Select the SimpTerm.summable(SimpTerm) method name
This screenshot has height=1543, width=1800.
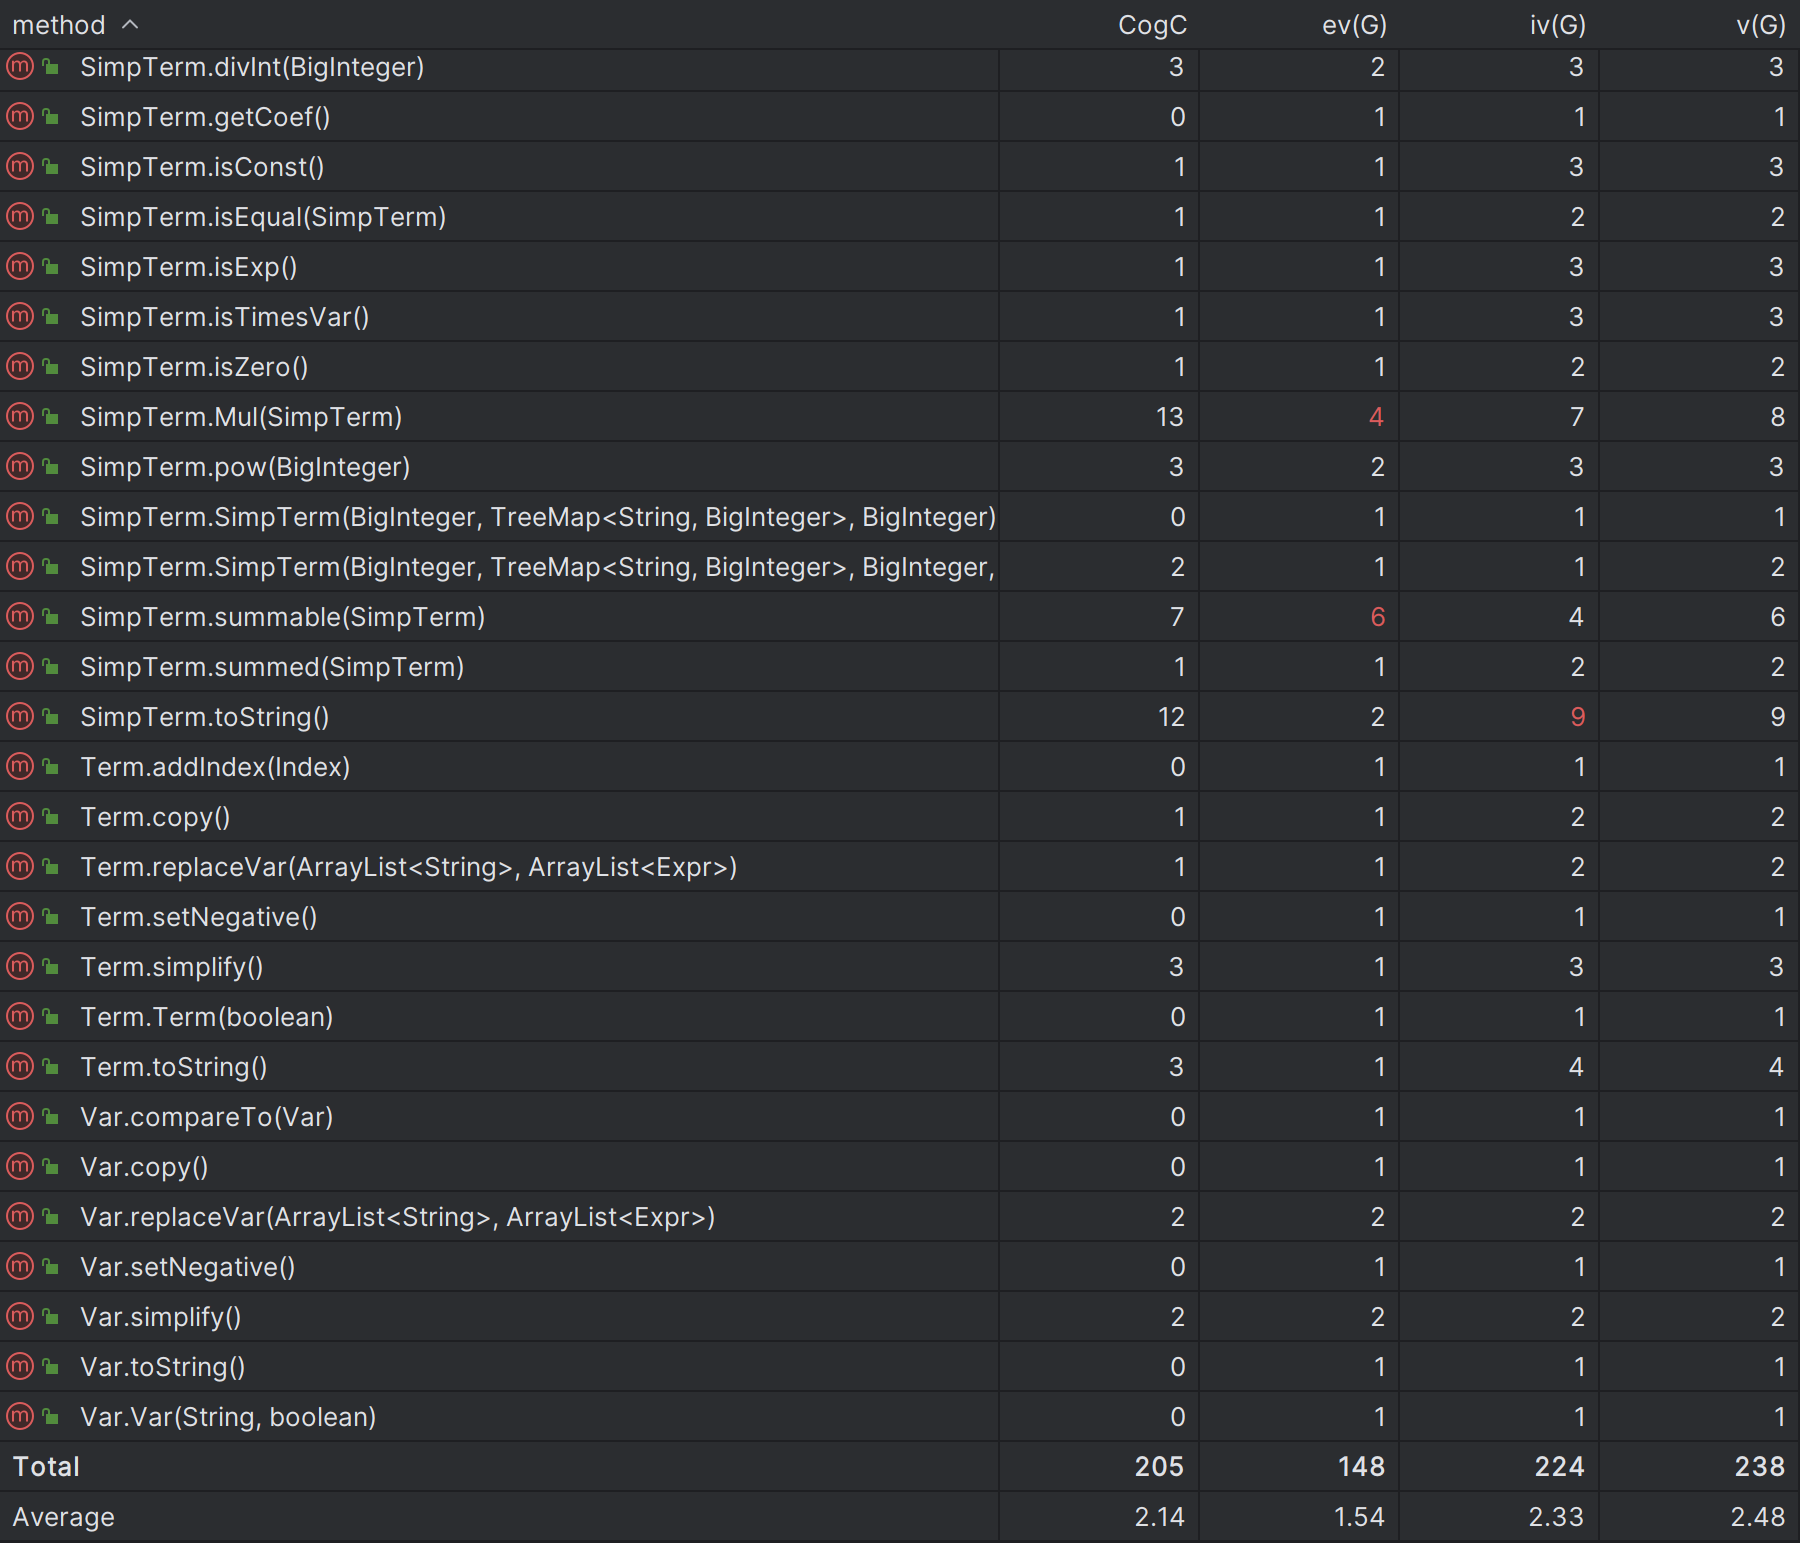pos(283,617)
